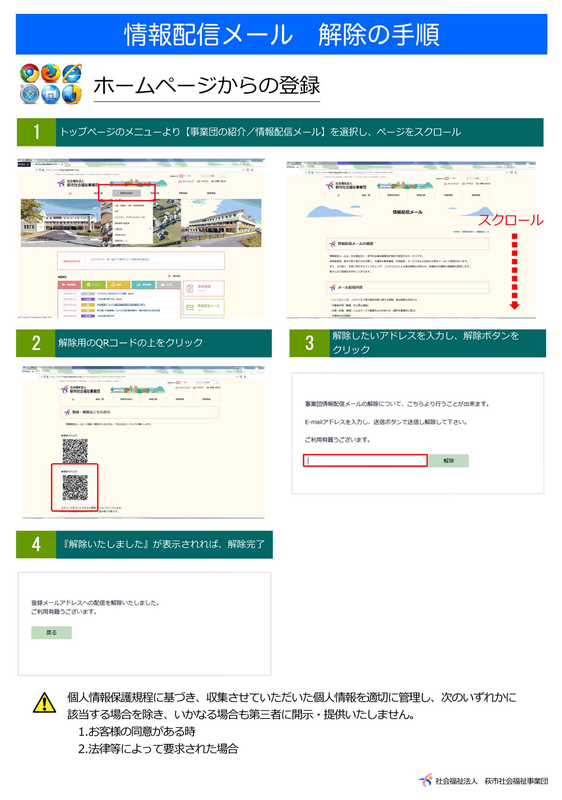Select the teal NEWS category tab
Viewport: 562px width, 800px height.
pos(143,285)
